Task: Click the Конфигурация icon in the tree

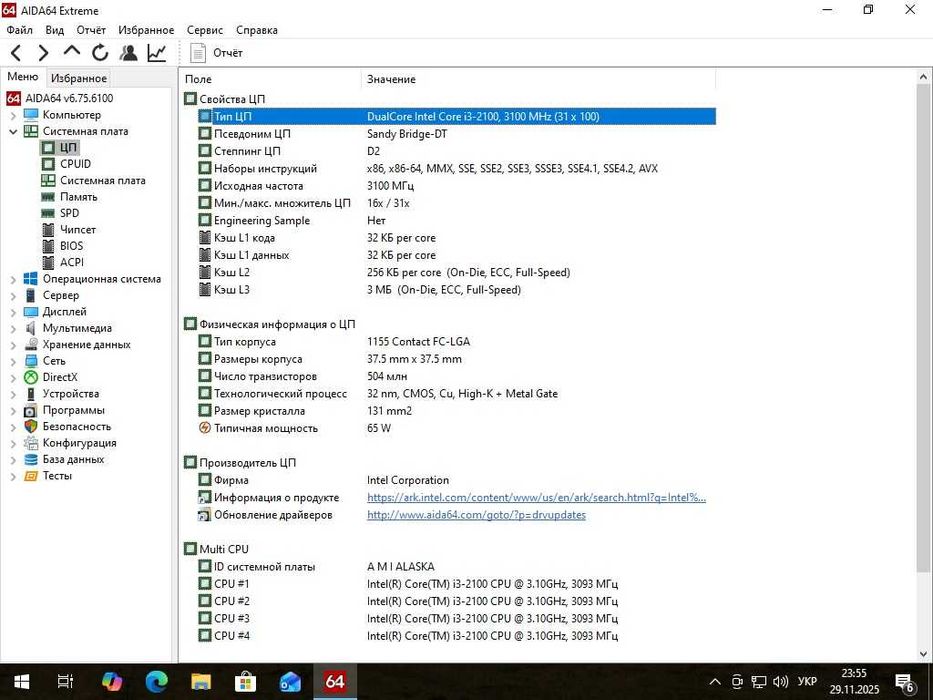Action: tap(31, 443)
